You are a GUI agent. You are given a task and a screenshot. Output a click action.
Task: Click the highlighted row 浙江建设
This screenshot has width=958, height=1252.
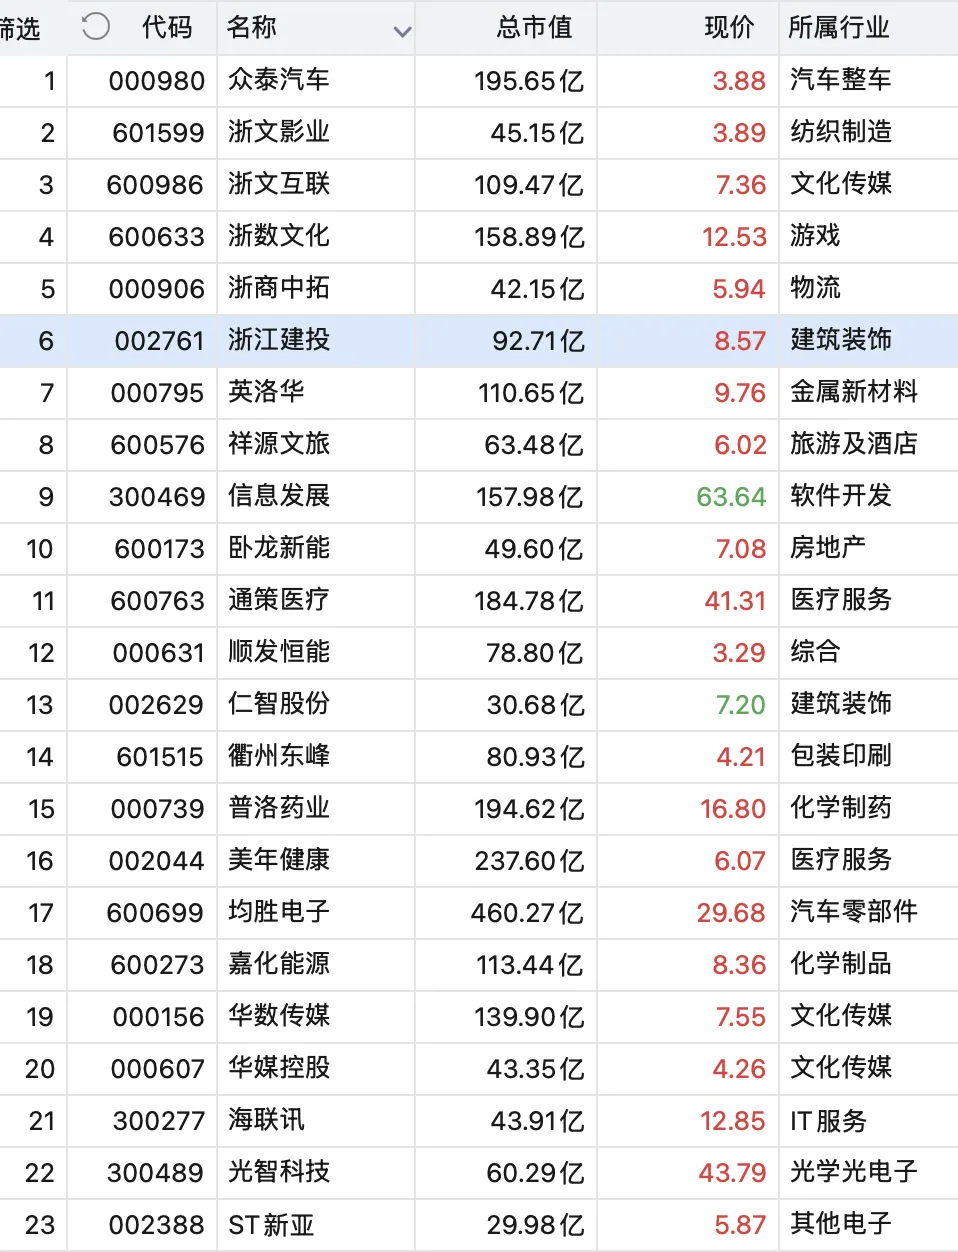(479, 341)
